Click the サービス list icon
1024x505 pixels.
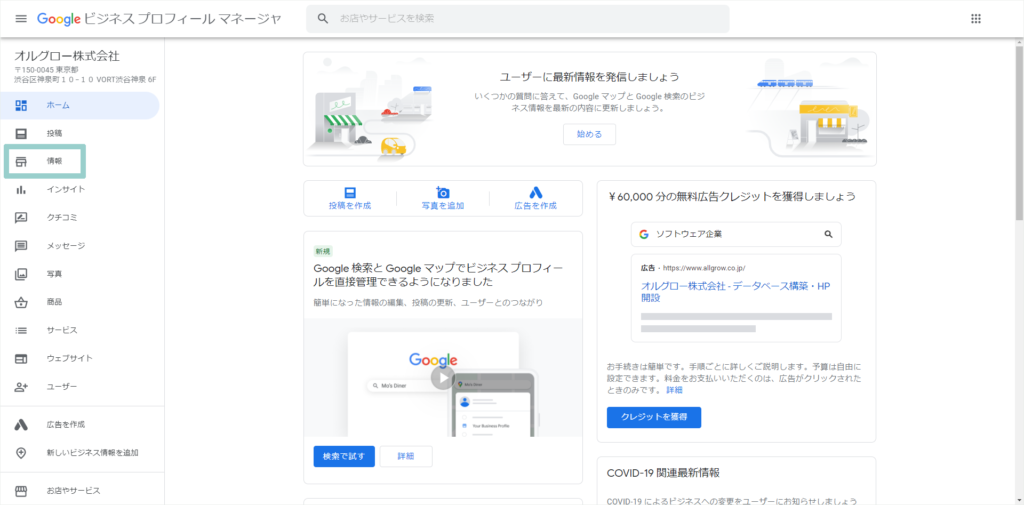coord(21,331)
